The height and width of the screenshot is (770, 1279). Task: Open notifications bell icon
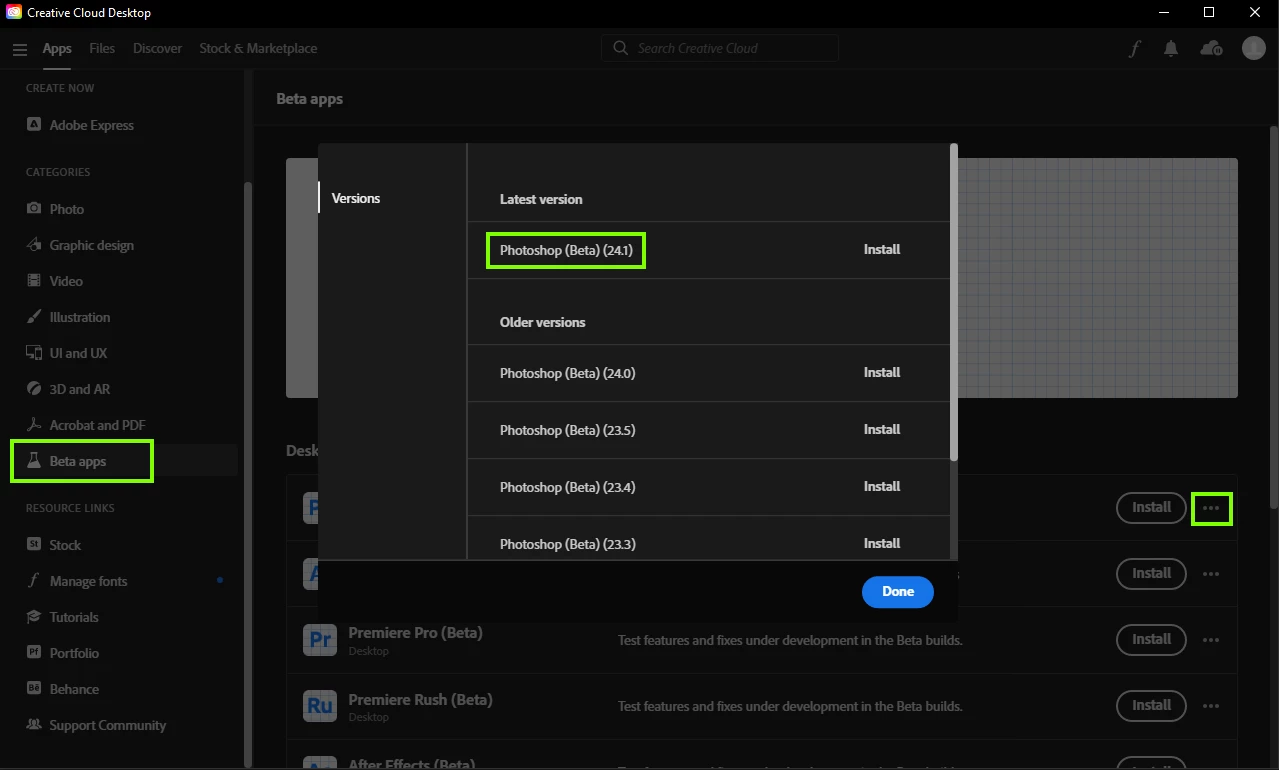(x=1171, y=48)
